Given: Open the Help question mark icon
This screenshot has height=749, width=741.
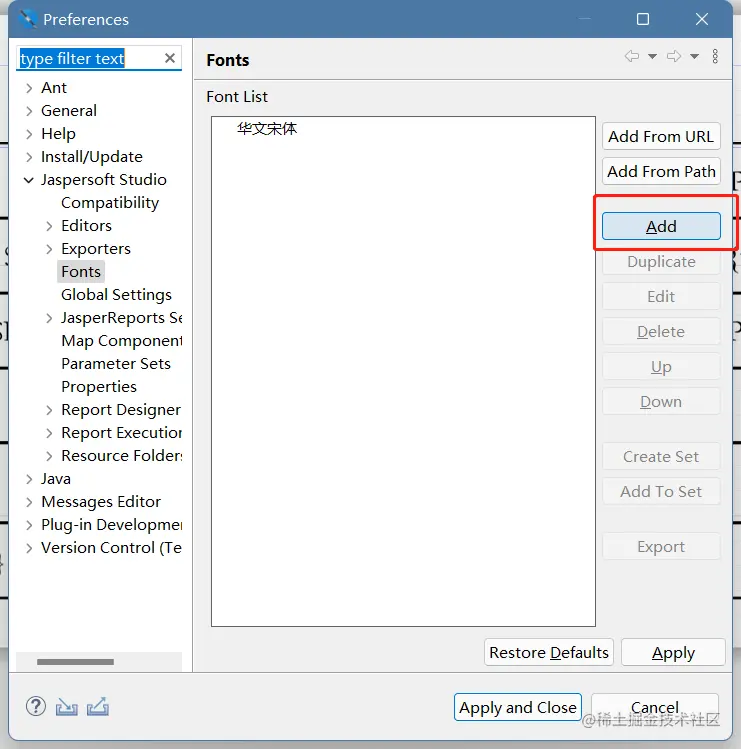Looking at the screenshot, I should click(x=36, y=706).
